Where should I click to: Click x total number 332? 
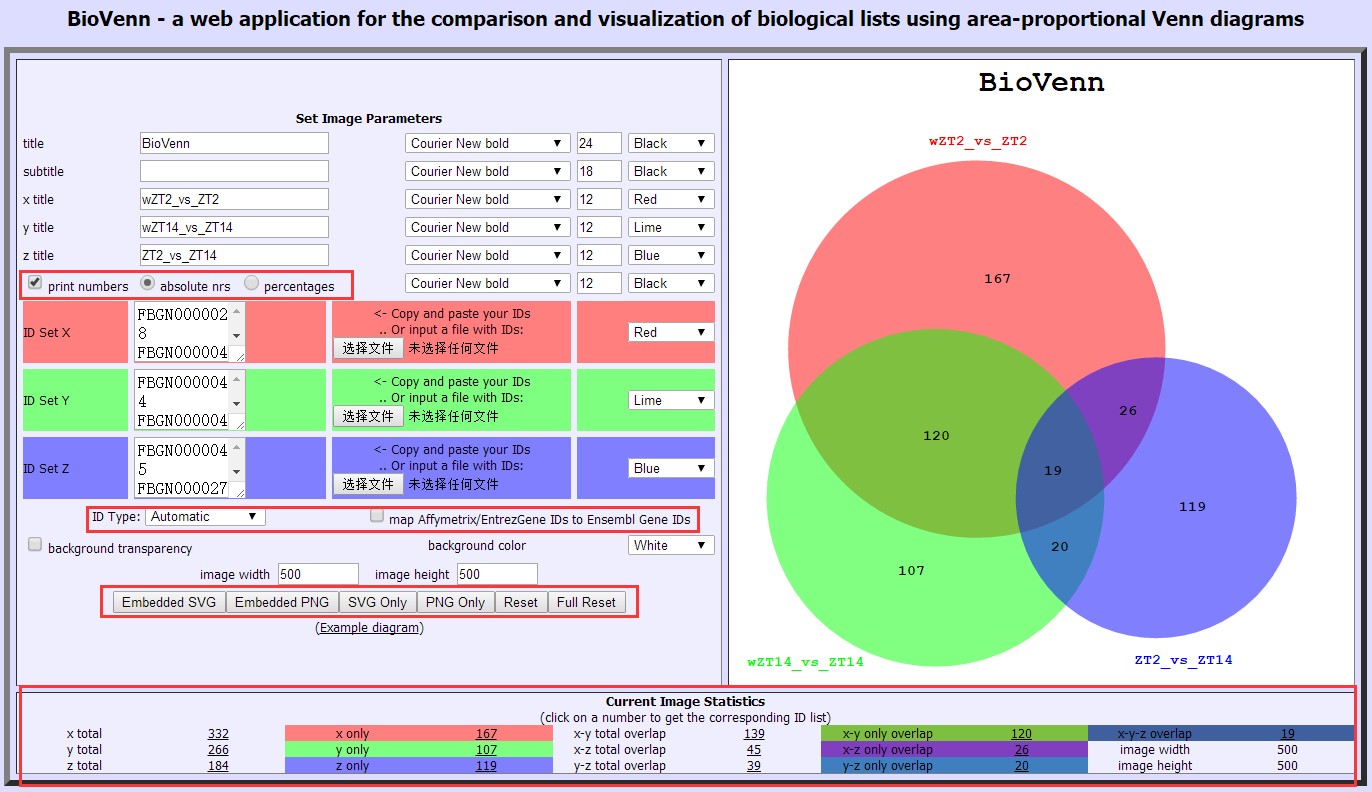[218, 734]
